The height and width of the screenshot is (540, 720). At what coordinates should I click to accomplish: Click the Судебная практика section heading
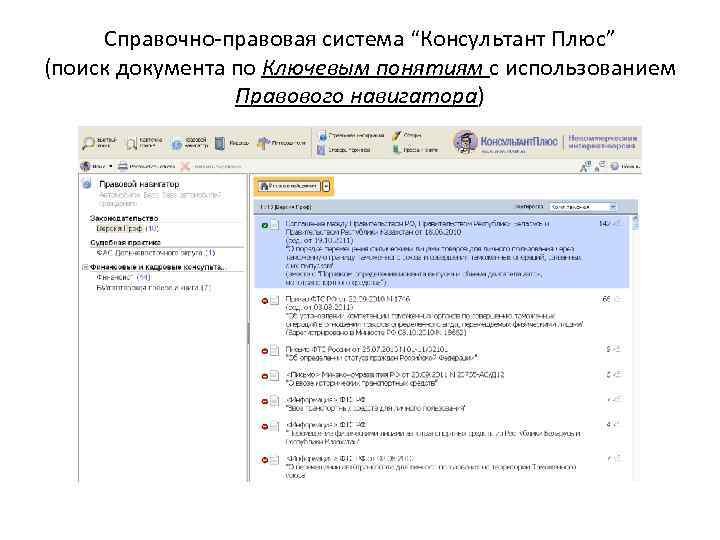(125, 242)
